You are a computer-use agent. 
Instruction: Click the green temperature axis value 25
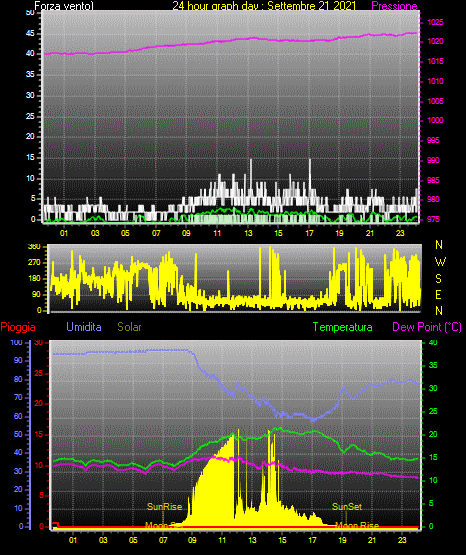(x=433, y=412)
